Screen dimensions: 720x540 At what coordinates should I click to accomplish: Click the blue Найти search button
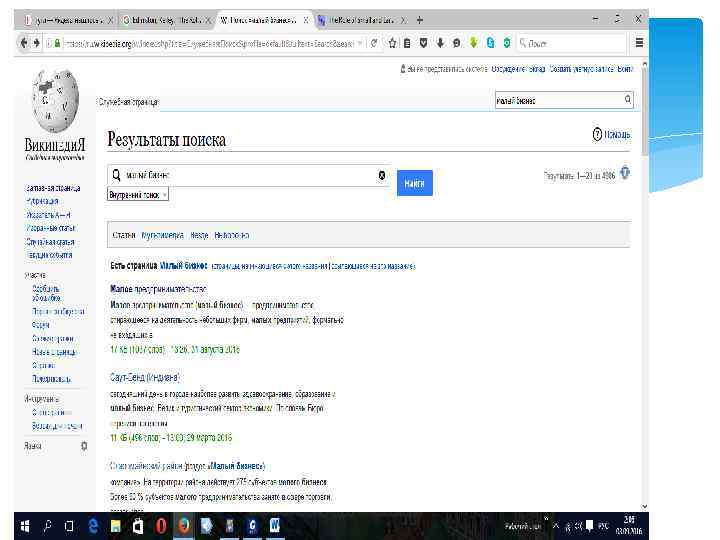(x=414, y=183)
